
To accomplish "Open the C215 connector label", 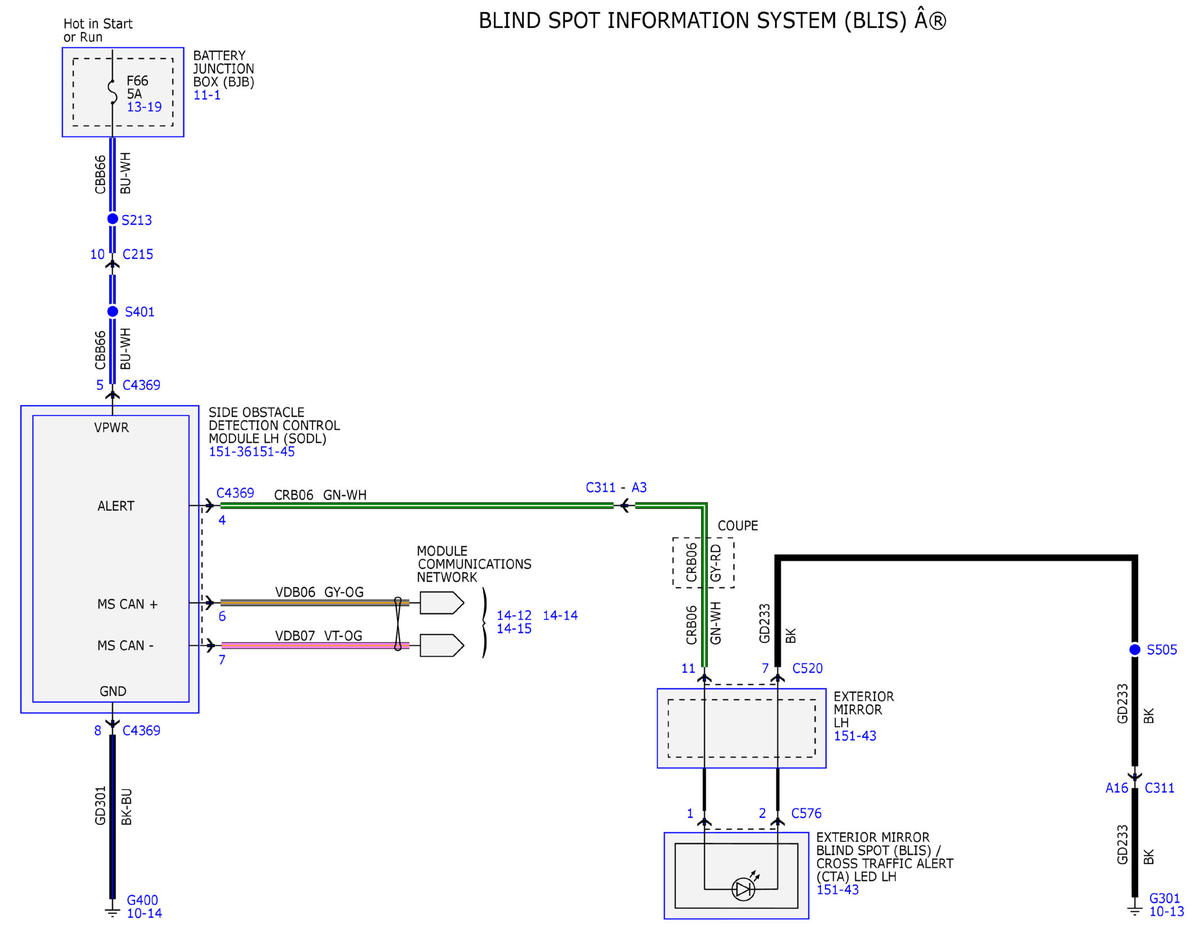I will [x=138, y=255].
